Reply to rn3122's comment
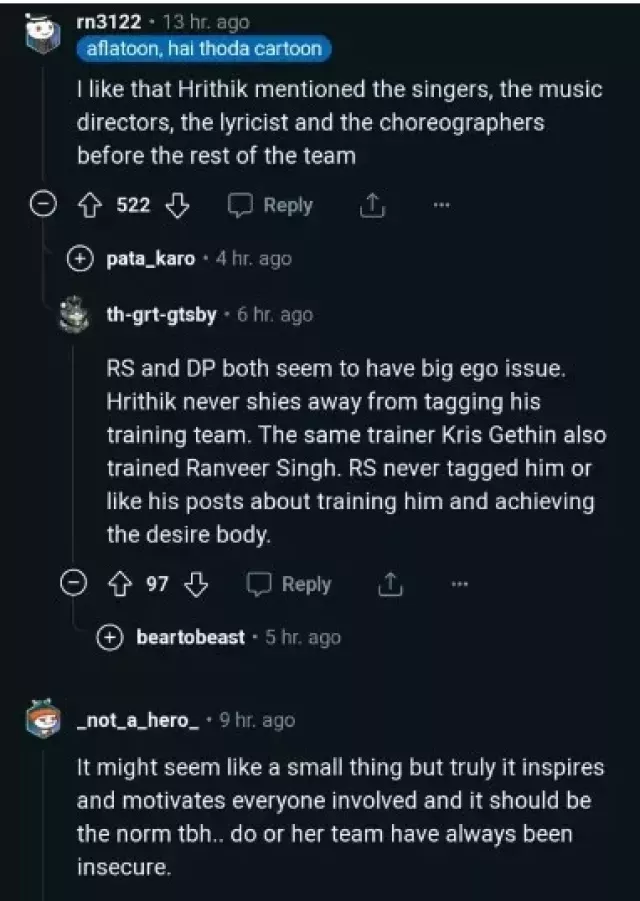 pyautogui.click(x=271, y=206)
